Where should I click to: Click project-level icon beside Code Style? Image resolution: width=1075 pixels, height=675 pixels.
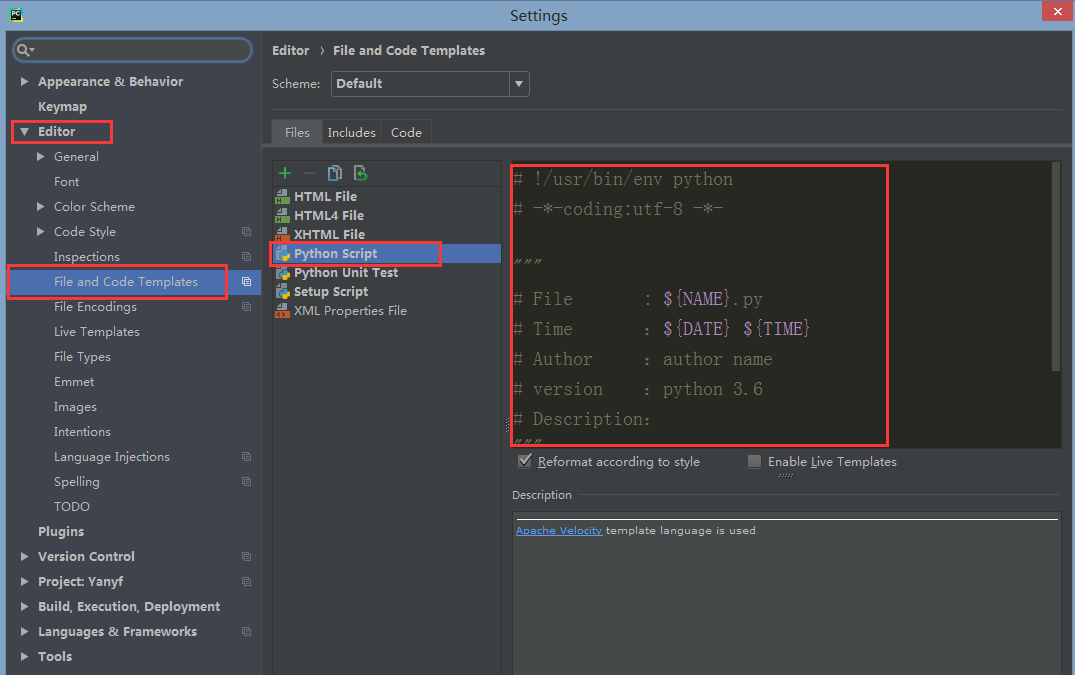pos(246,232)
